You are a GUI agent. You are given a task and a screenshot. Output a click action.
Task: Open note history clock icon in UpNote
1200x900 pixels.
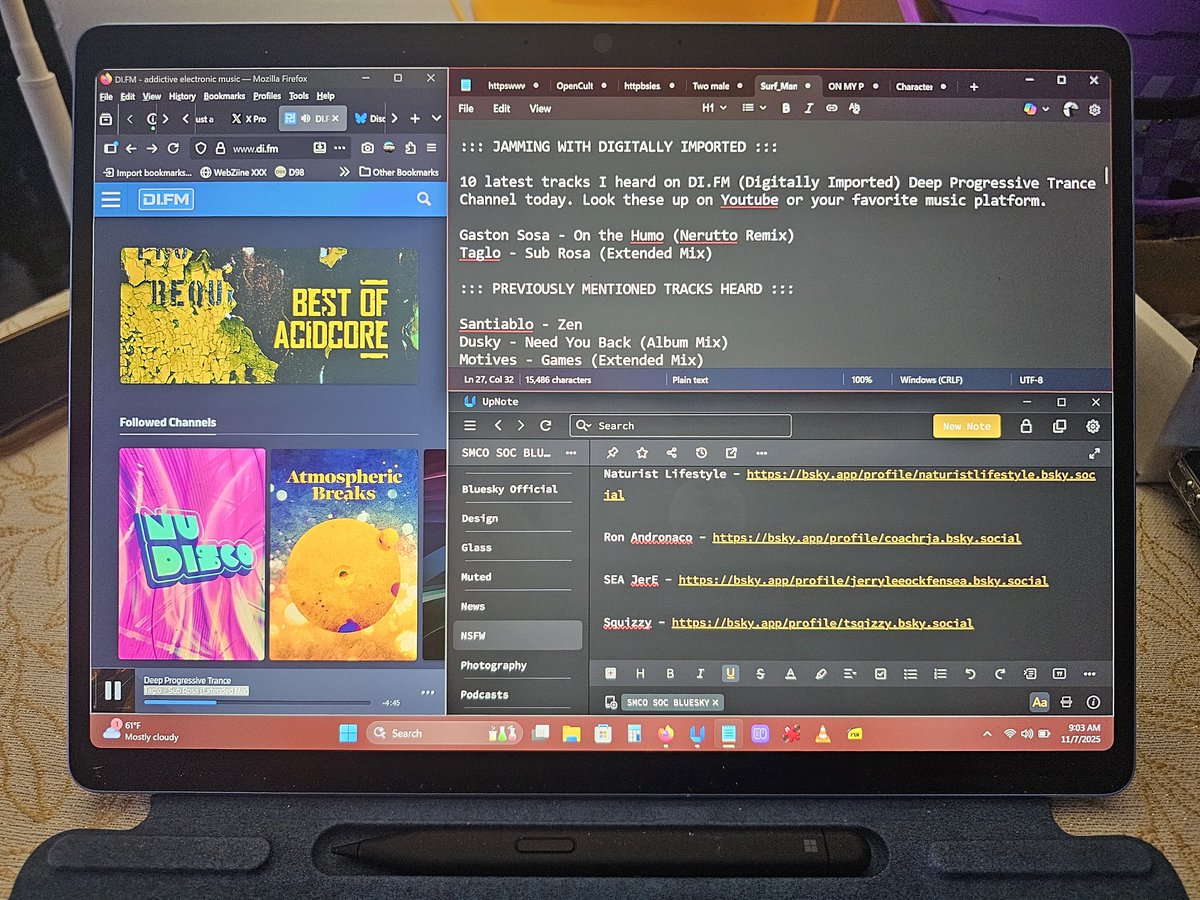[x=701, y=453]
